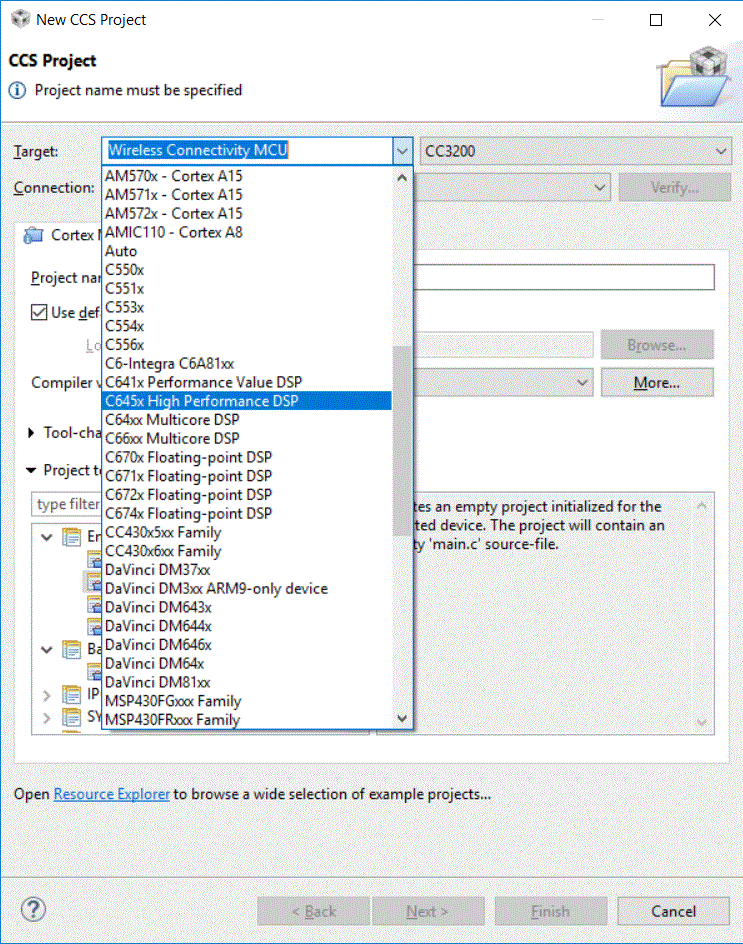Screen dimensions: 743x944
Task: Select MSP430FGxxx Family
Action: coord(247,701)
